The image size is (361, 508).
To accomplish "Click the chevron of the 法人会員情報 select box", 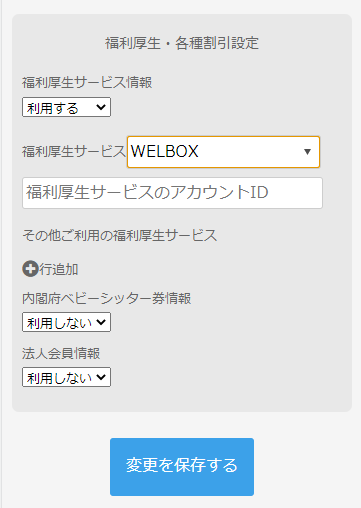I will pyautogui.click(x=101, y=377).
